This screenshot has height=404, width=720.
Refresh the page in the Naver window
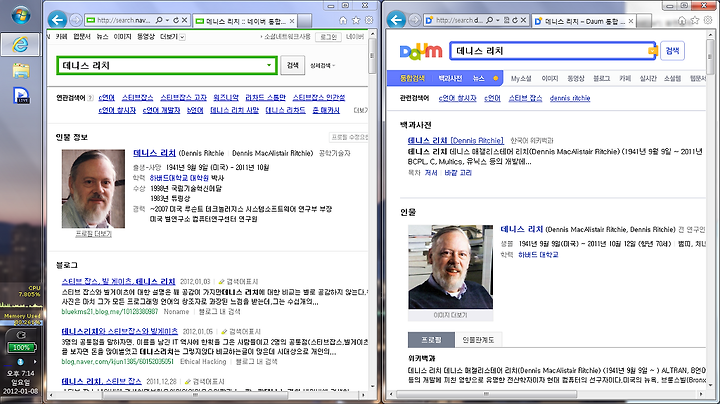(176, 20)
